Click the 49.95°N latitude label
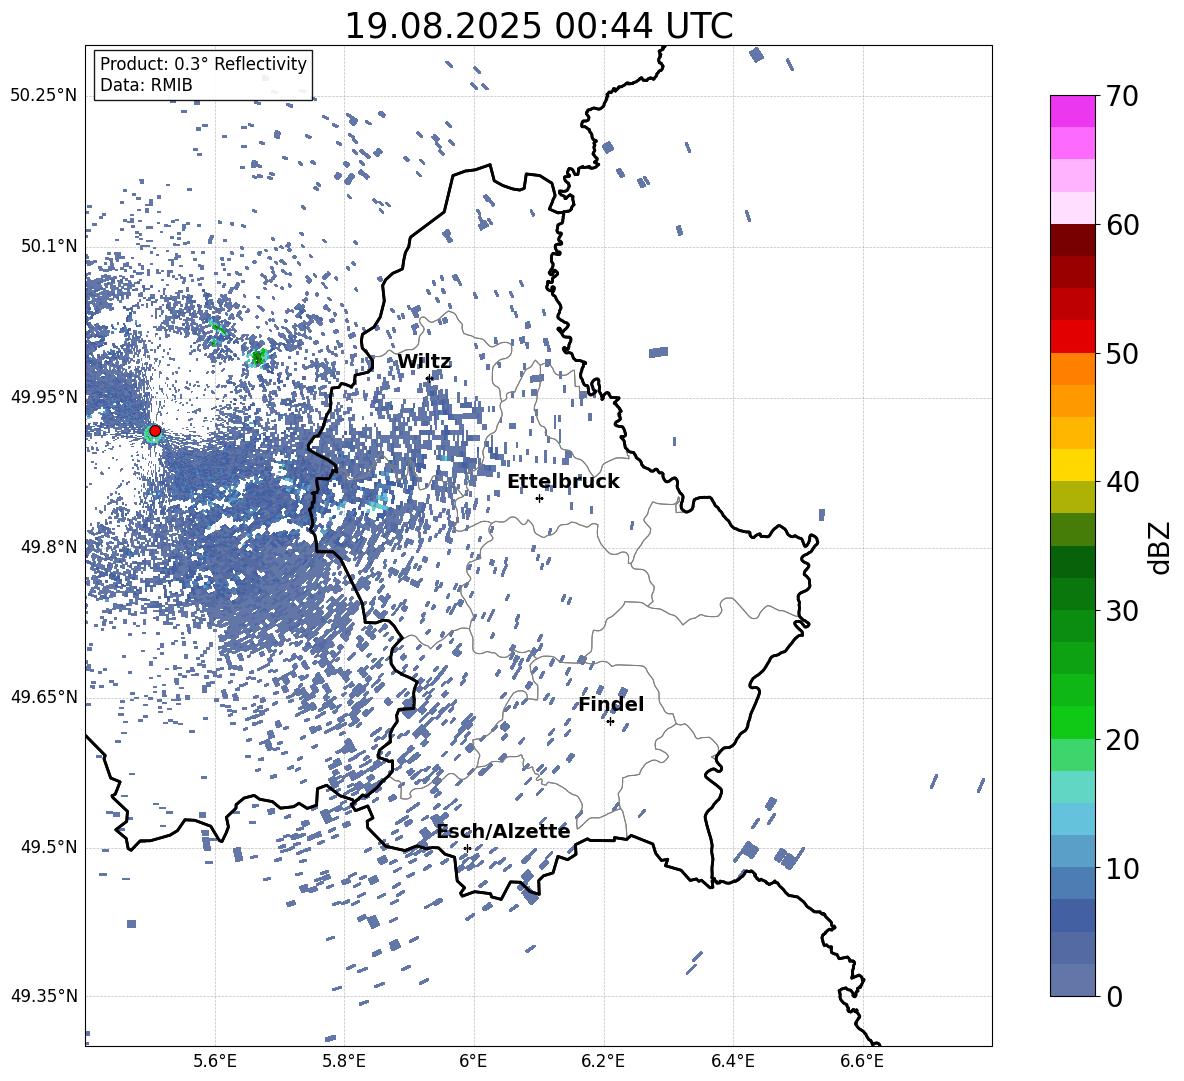Screen dimensions: 1184x1081 coord(44,396)
